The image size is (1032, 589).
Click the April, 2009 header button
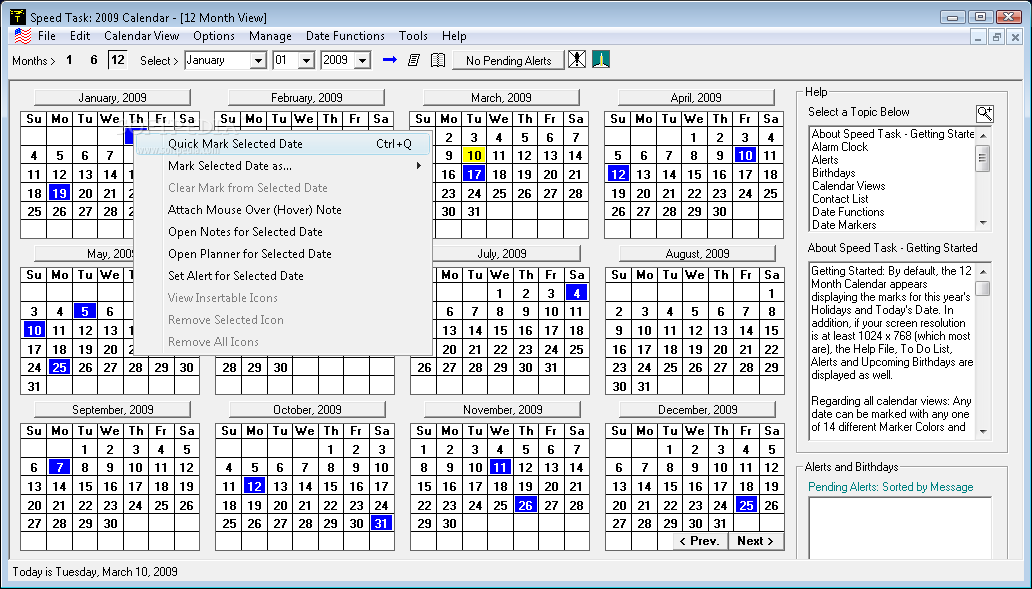tap(696, 97)
